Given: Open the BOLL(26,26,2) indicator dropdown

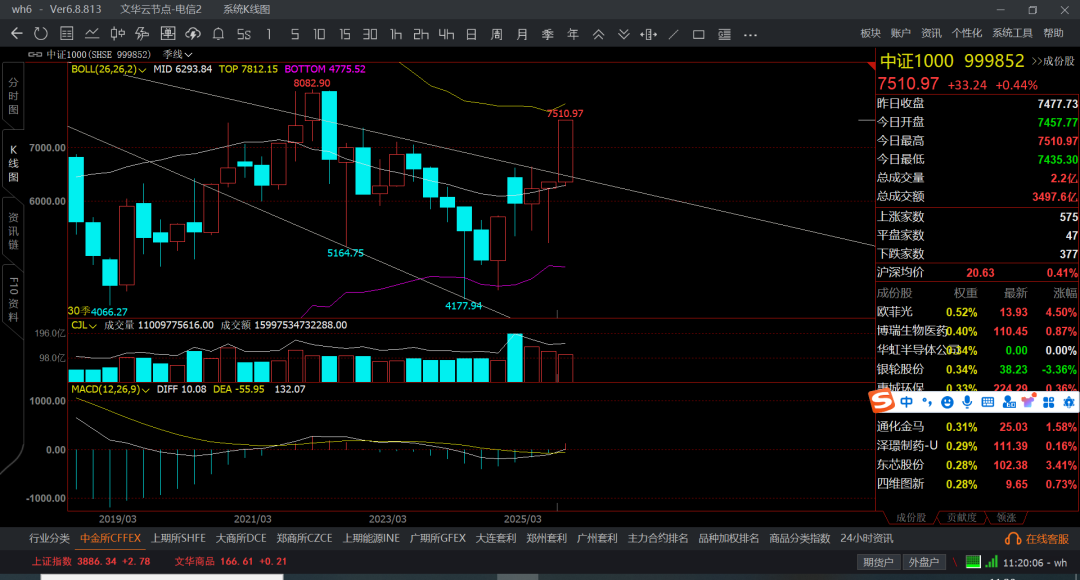Looking at the screenshot, I should click(109, 70).
